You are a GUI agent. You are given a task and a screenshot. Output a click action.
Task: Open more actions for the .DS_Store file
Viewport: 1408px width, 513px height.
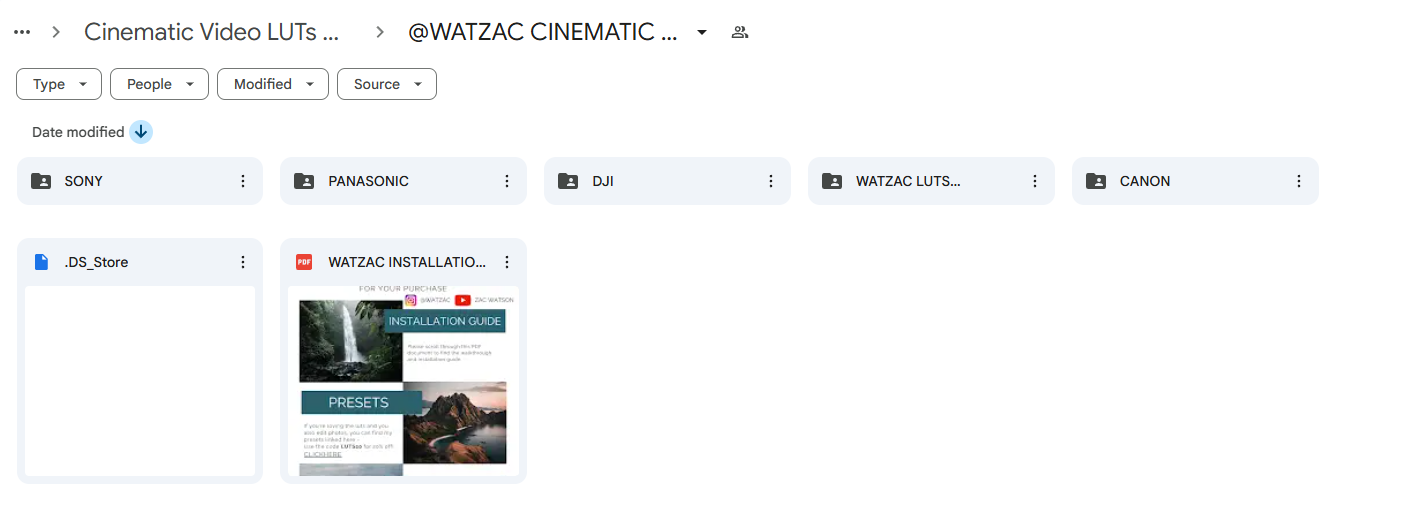243,262
